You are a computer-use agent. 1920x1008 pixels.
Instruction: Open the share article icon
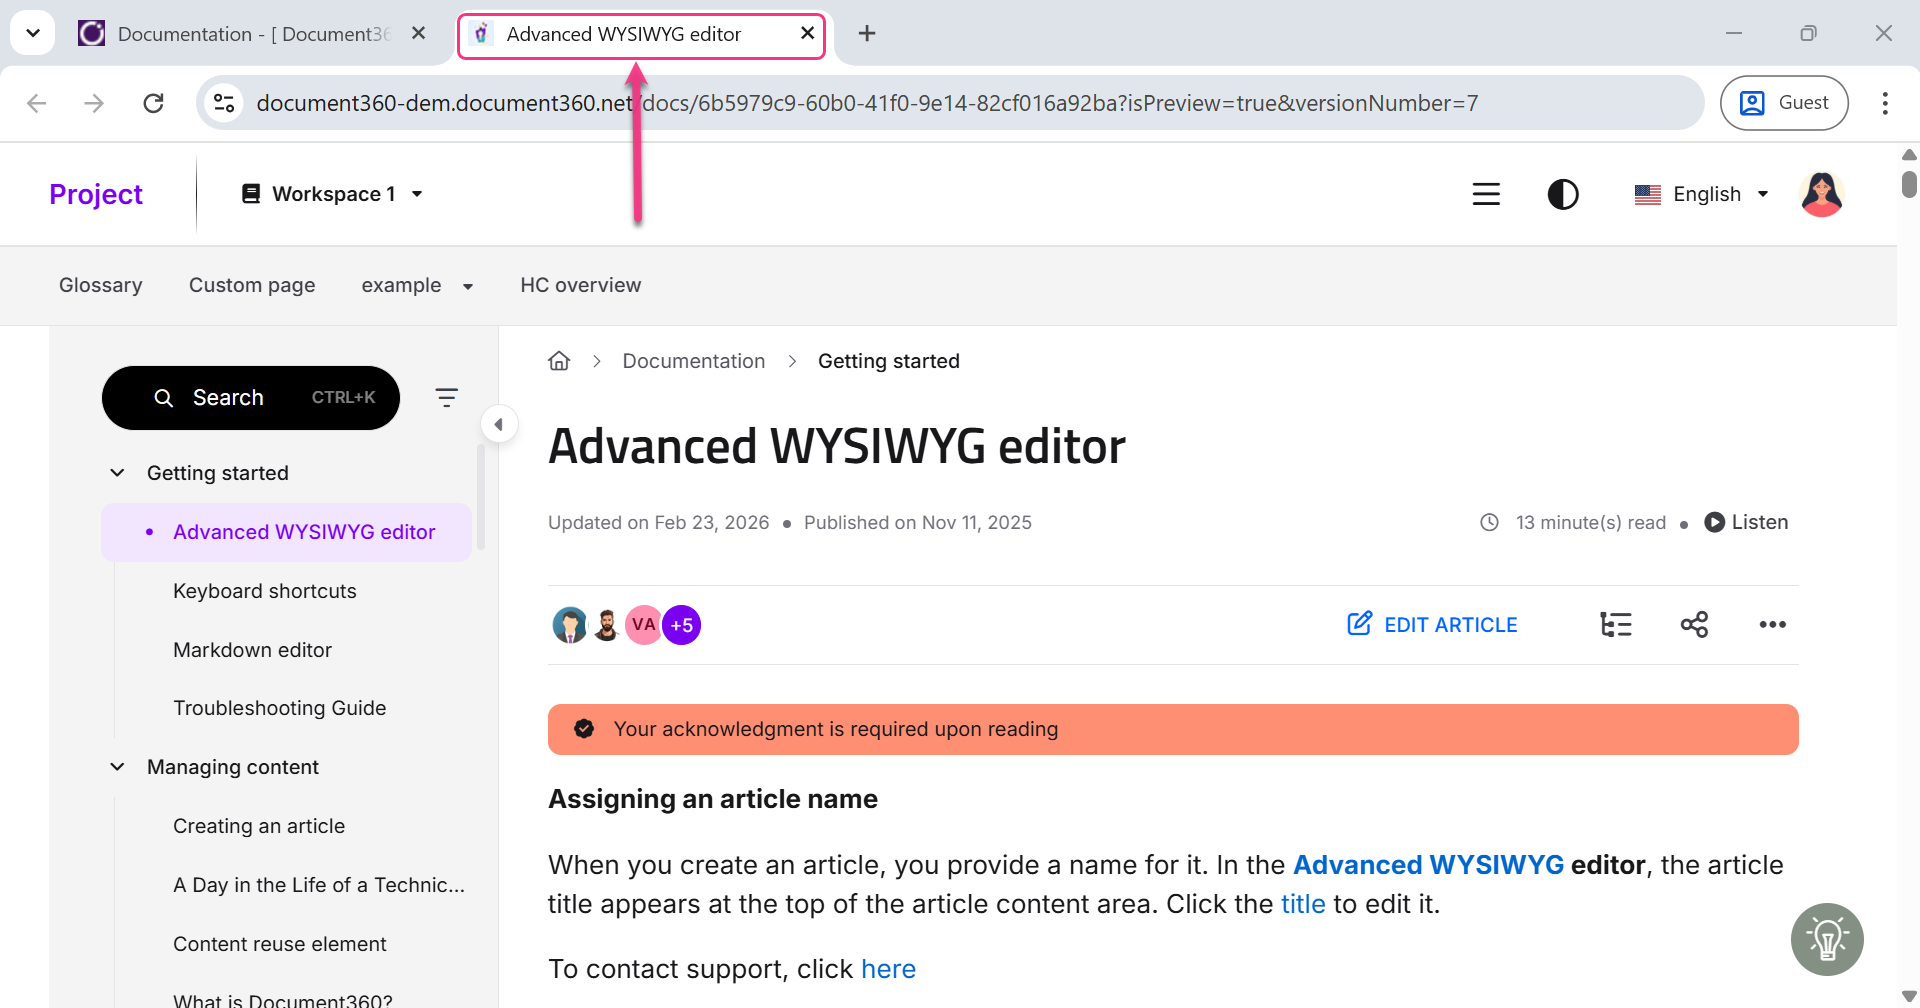click(1694, 624)
